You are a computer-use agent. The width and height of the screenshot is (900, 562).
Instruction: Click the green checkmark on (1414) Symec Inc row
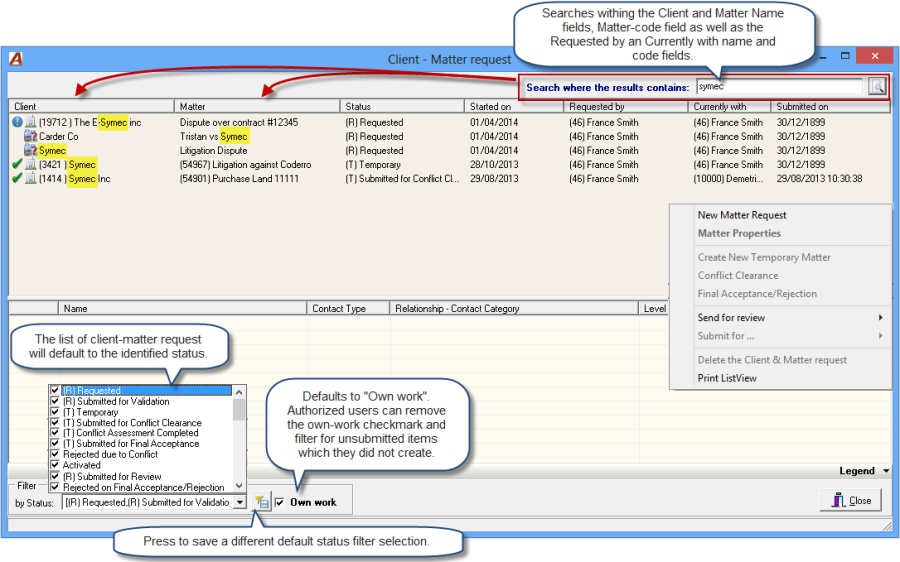[x=17, y=179]
